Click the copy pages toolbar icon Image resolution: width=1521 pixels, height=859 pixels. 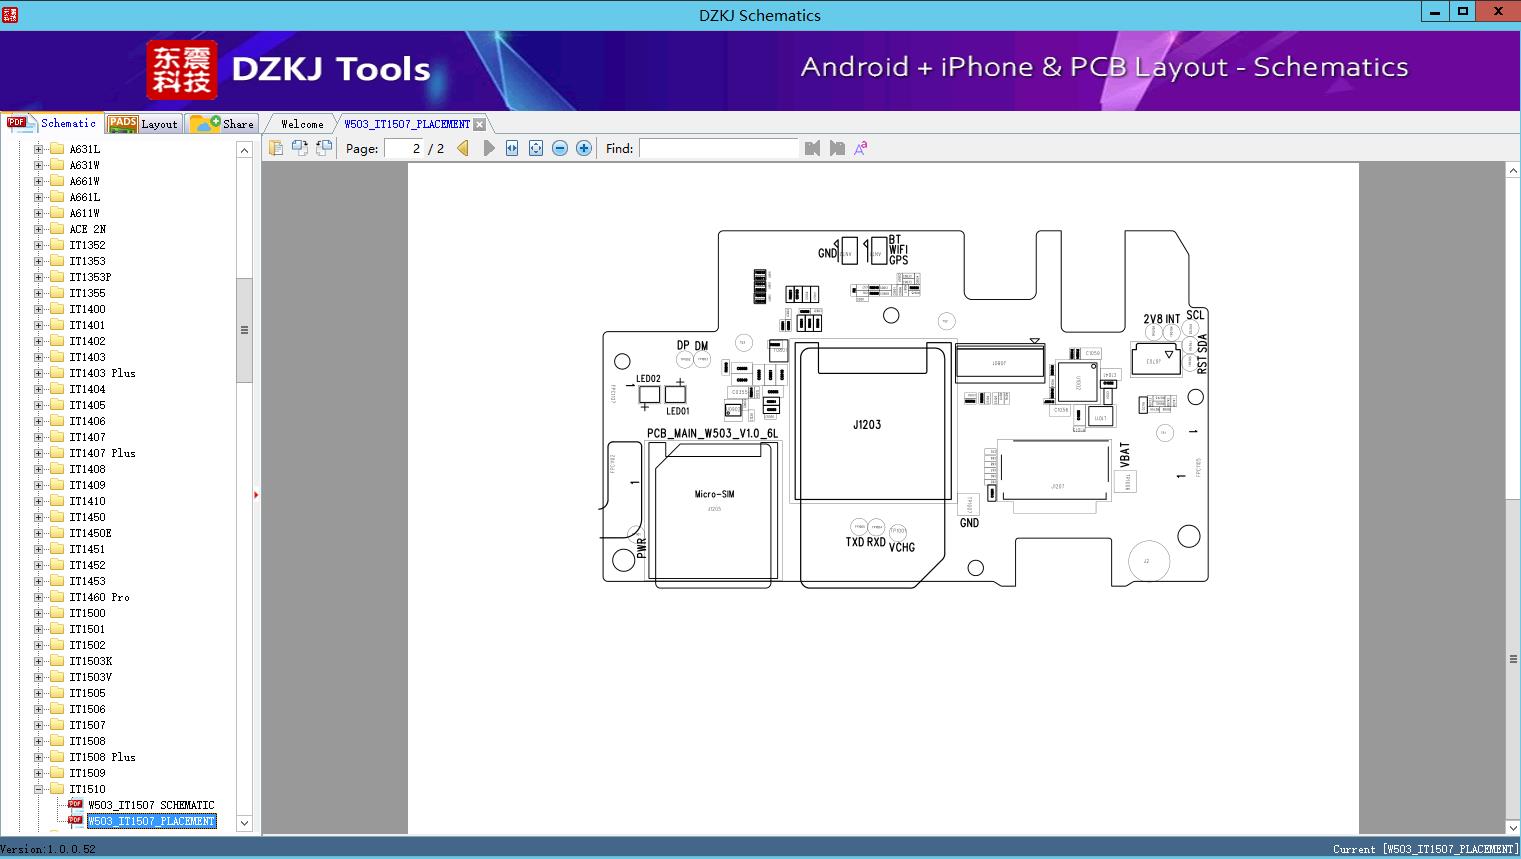coord(275,148)
